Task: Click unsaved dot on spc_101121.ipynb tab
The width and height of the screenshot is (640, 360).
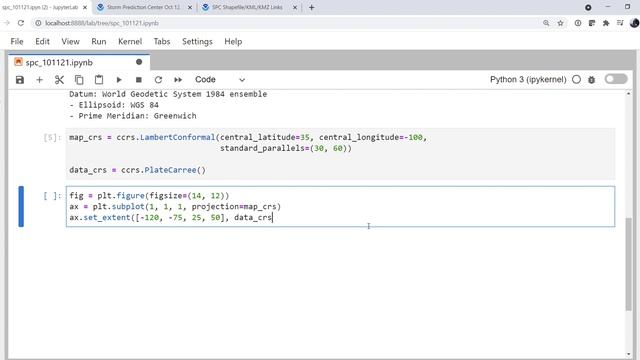Action: pyautogui.click(x=139, y=62)
